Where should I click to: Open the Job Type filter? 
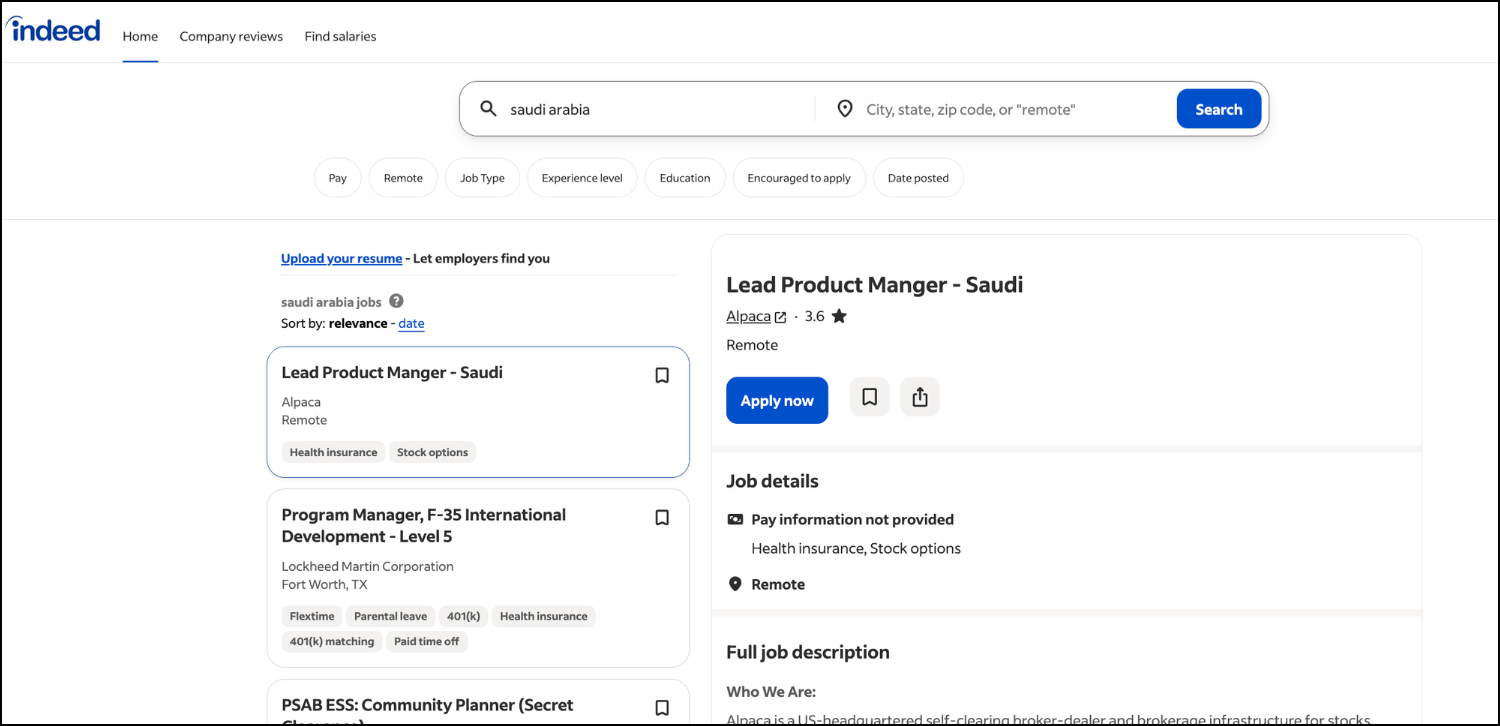tap(482, 178)
